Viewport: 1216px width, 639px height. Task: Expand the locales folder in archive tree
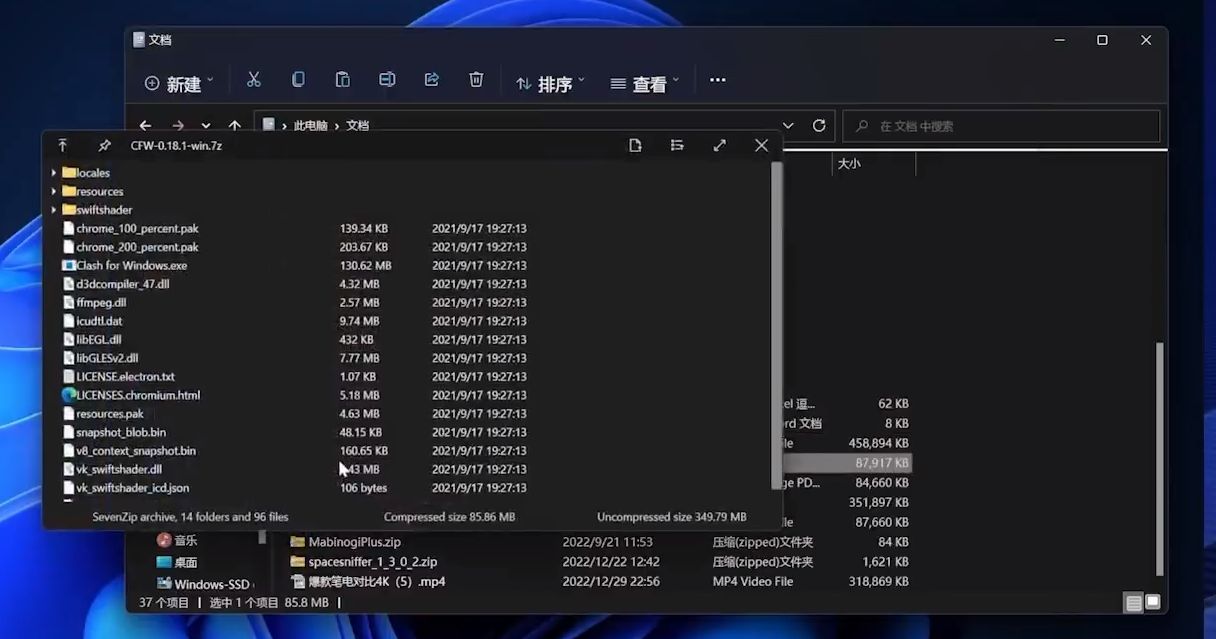point(54,173)
